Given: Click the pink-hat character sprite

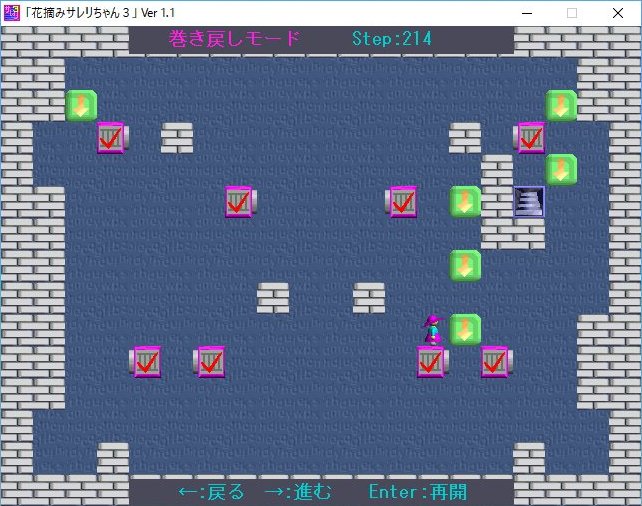Looking at the screenshot, I should point(433,329).
